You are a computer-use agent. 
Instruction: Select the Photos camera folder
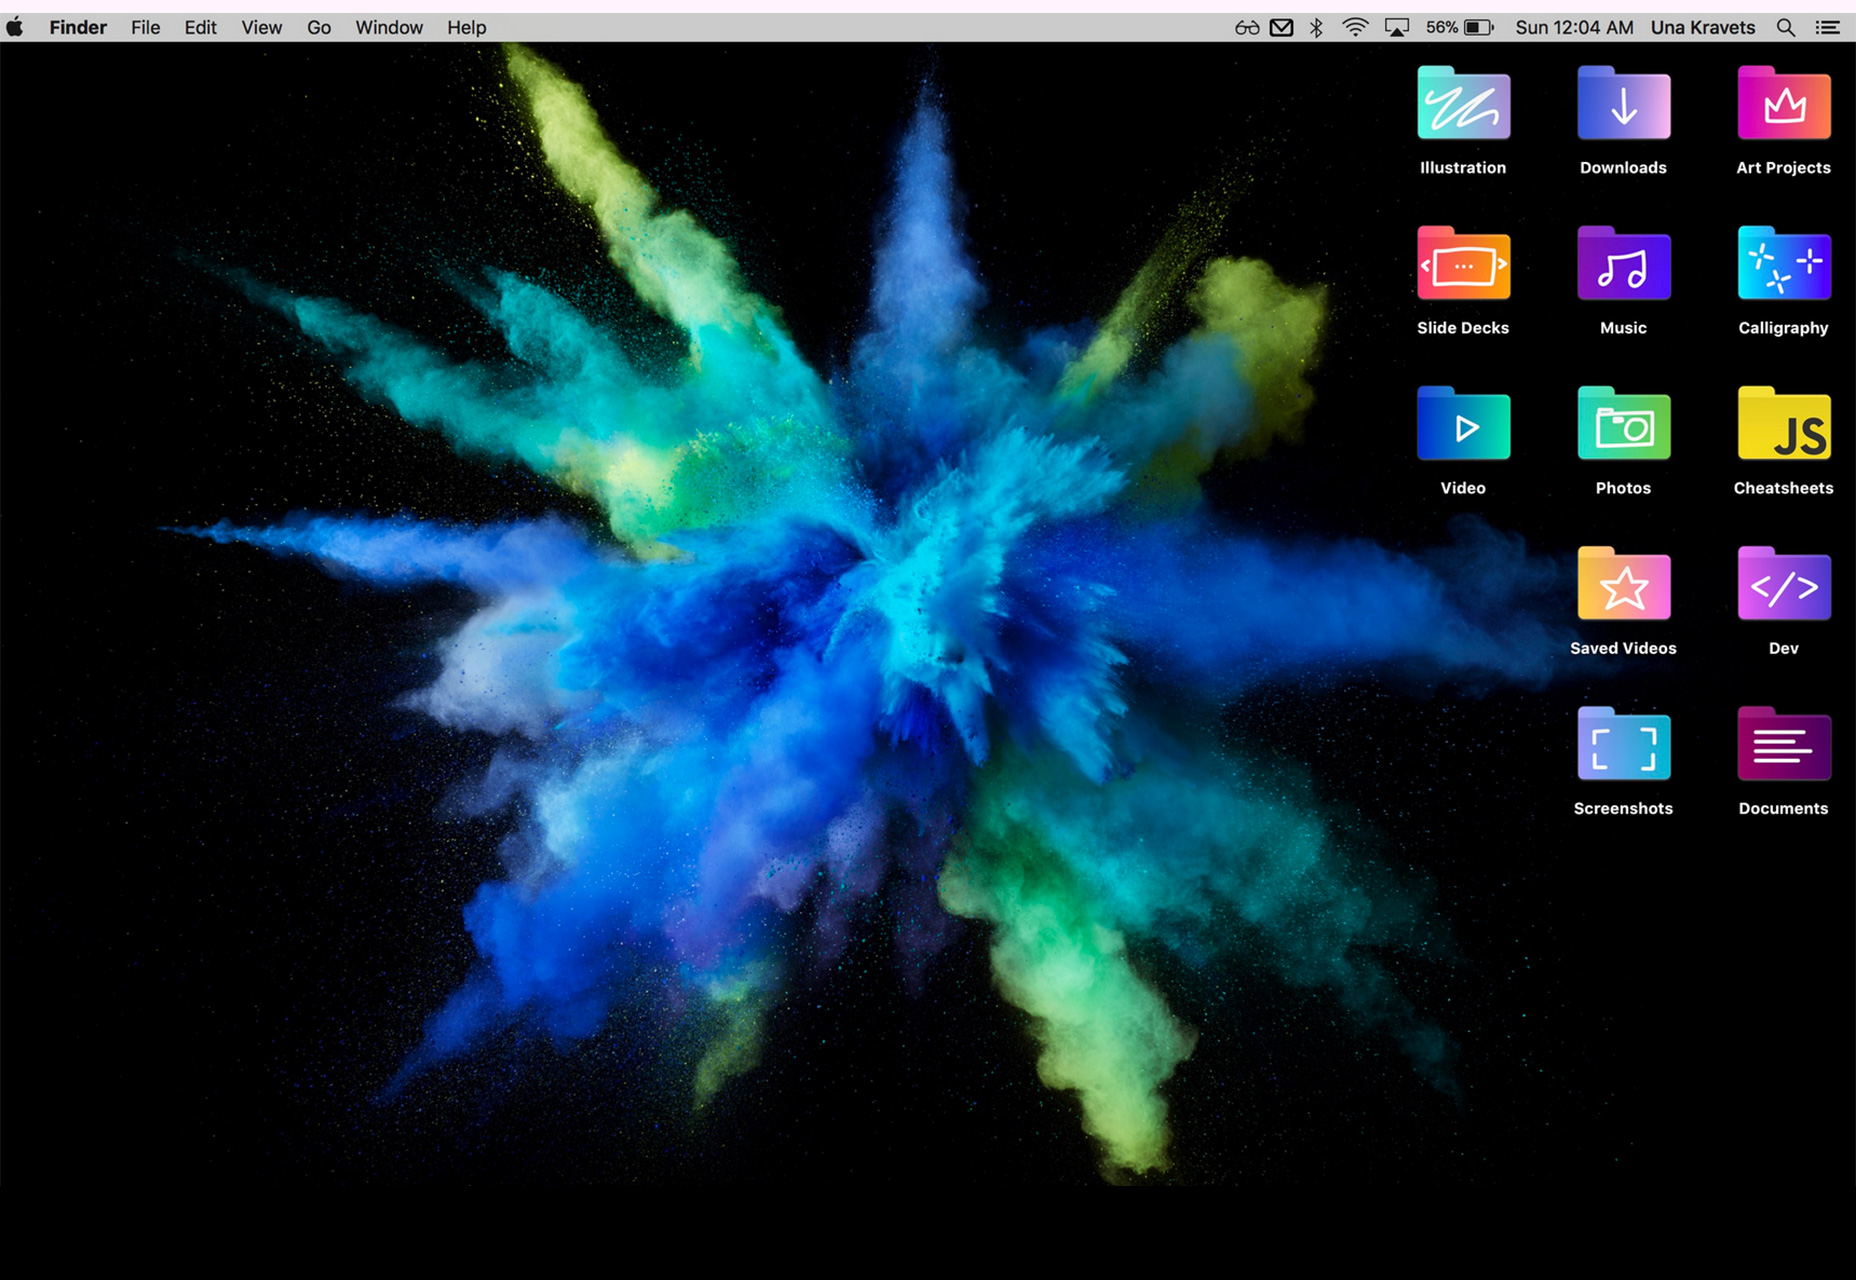(1623, 423)
